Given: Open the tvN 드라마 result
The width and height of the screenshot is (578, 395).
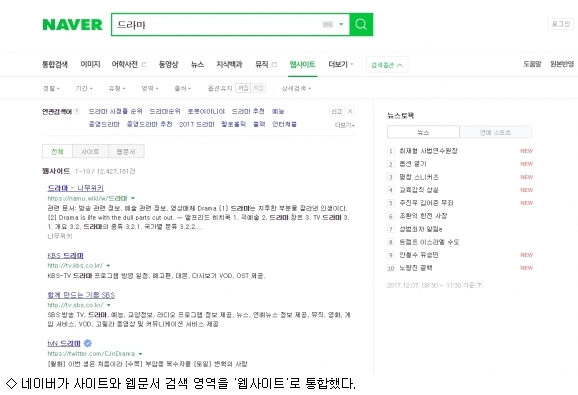Looking at the screenshot, I should (x=64, y=343).
